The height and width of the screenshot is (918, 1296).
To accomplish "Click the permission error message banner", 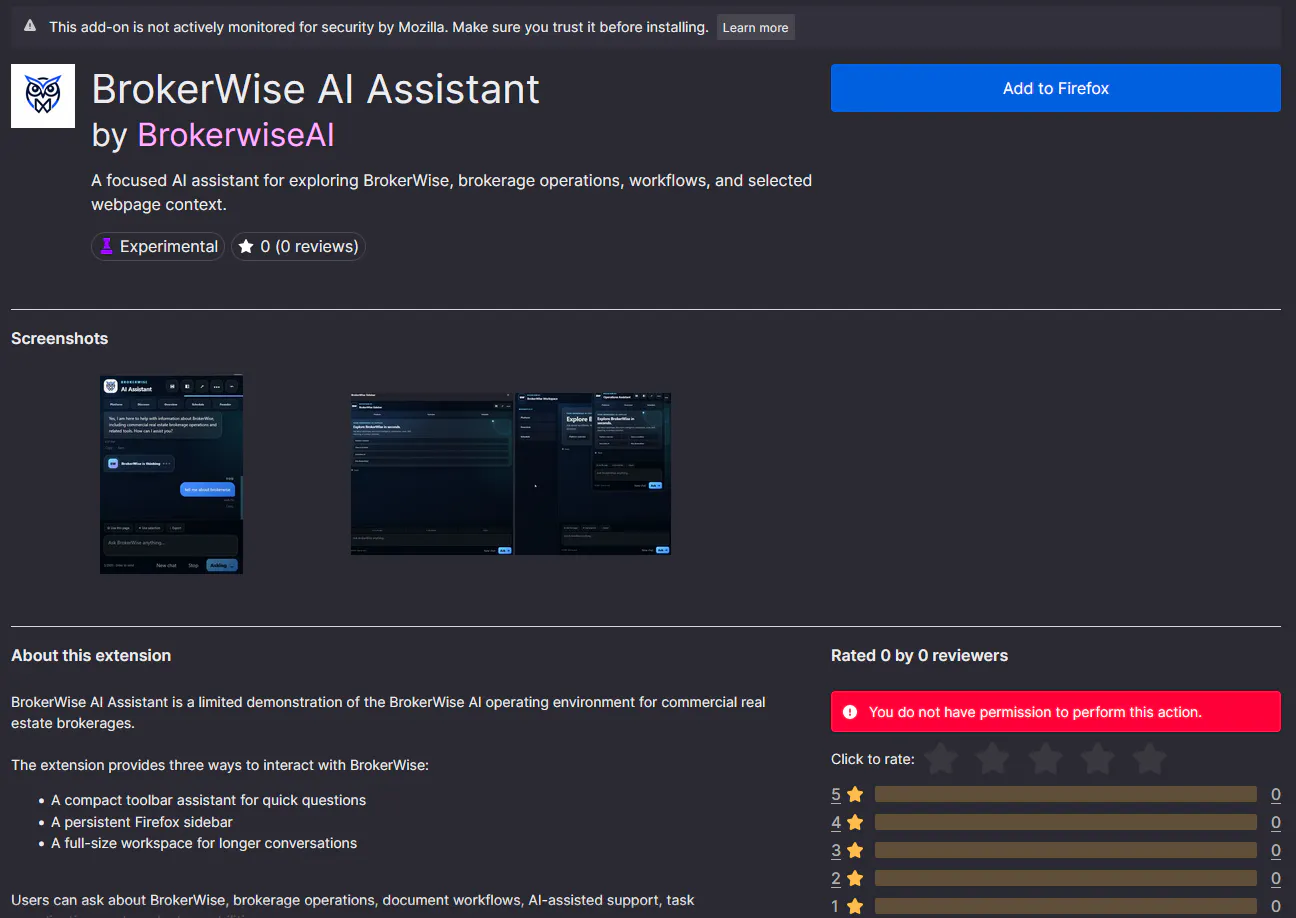I will pos(1055,711).
